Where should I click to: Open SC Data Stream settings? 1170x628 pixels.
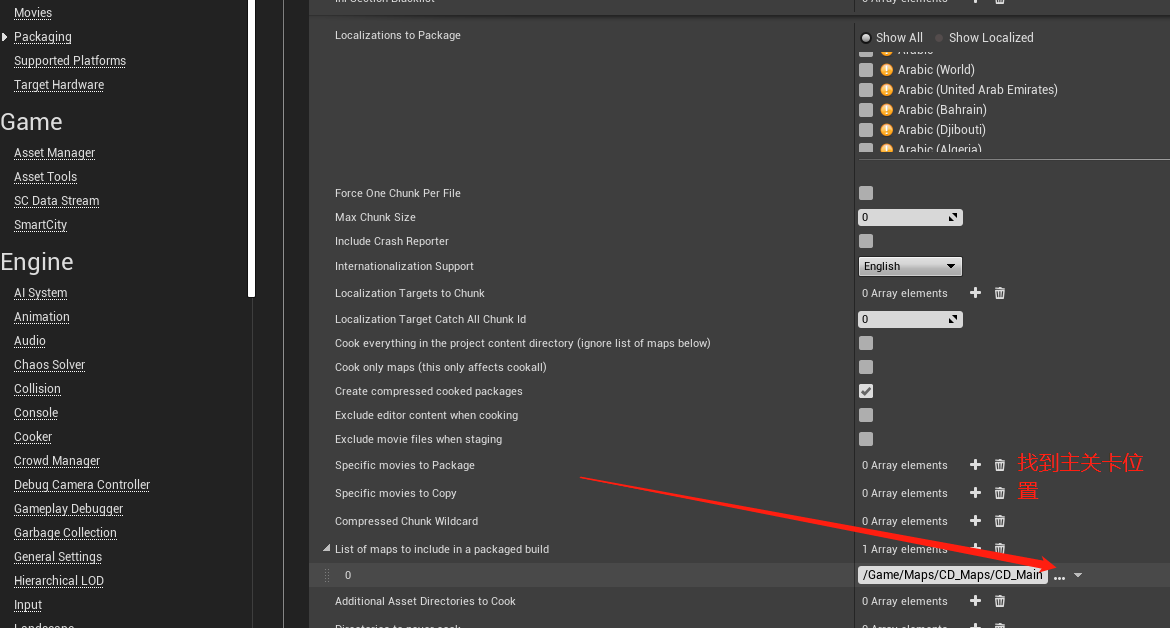57,201
